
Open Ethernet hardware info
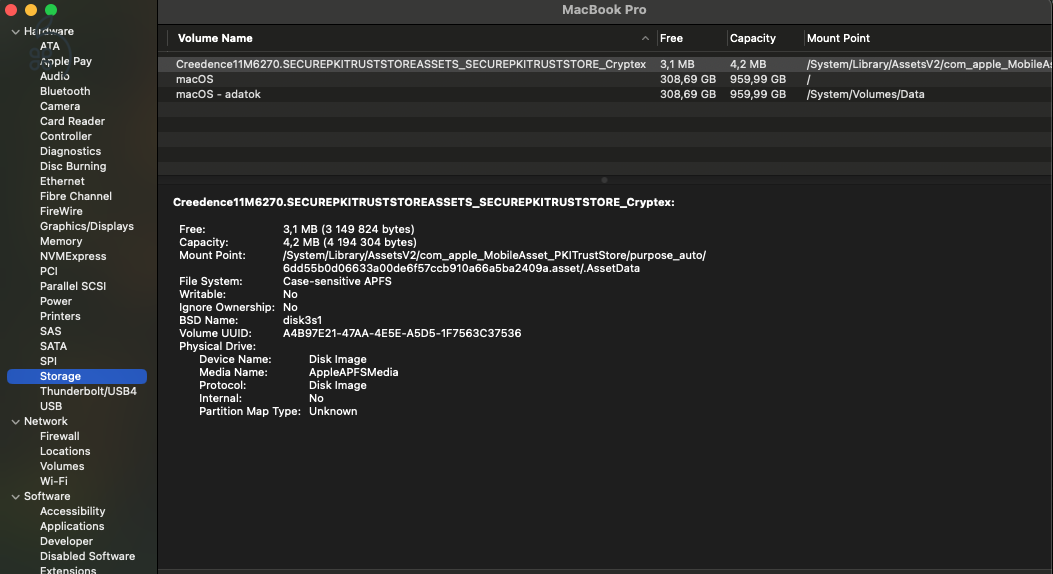pyautogui.click(x=62, y=181)
